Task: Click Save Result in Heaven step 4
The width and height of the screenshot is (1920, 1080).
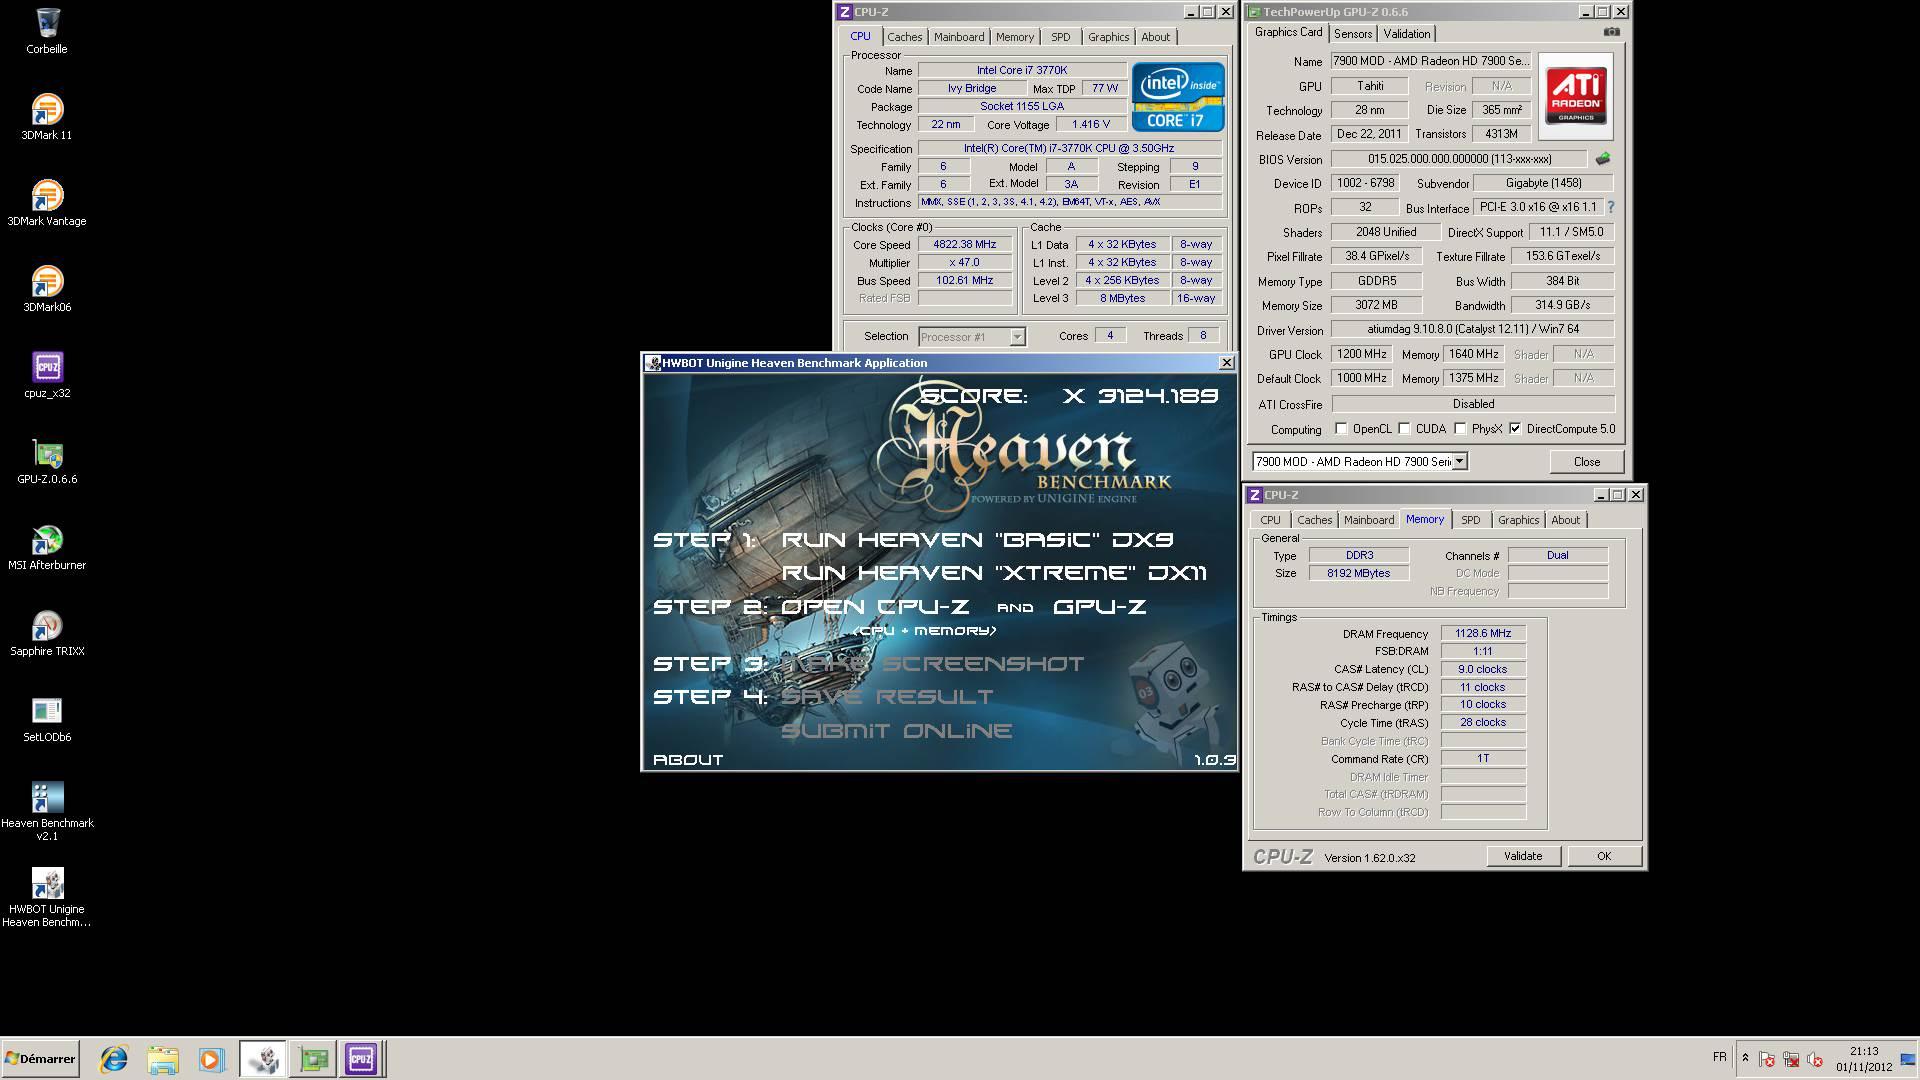Action: [x=887, y=697]
